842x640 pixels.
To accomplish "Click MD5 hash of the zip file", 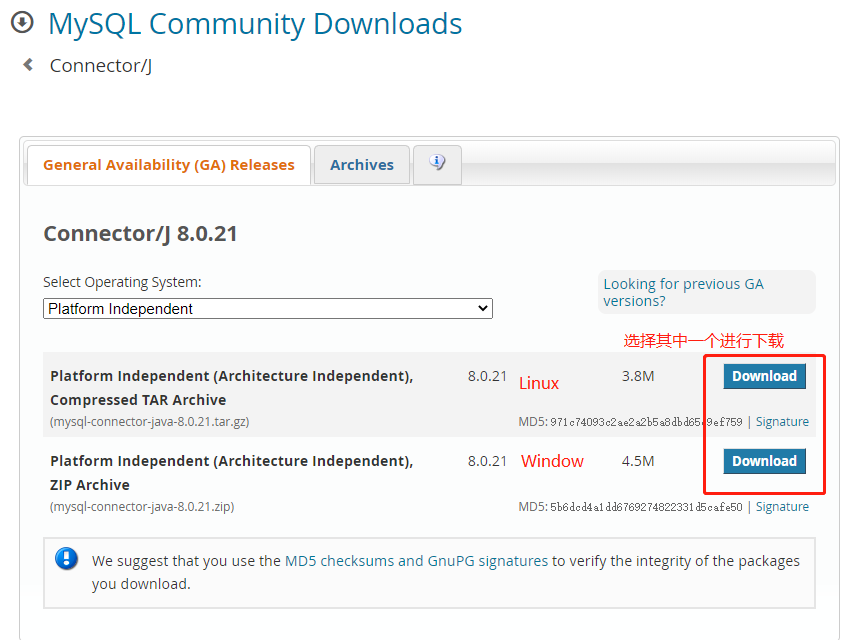I will [x=646, y=507].
